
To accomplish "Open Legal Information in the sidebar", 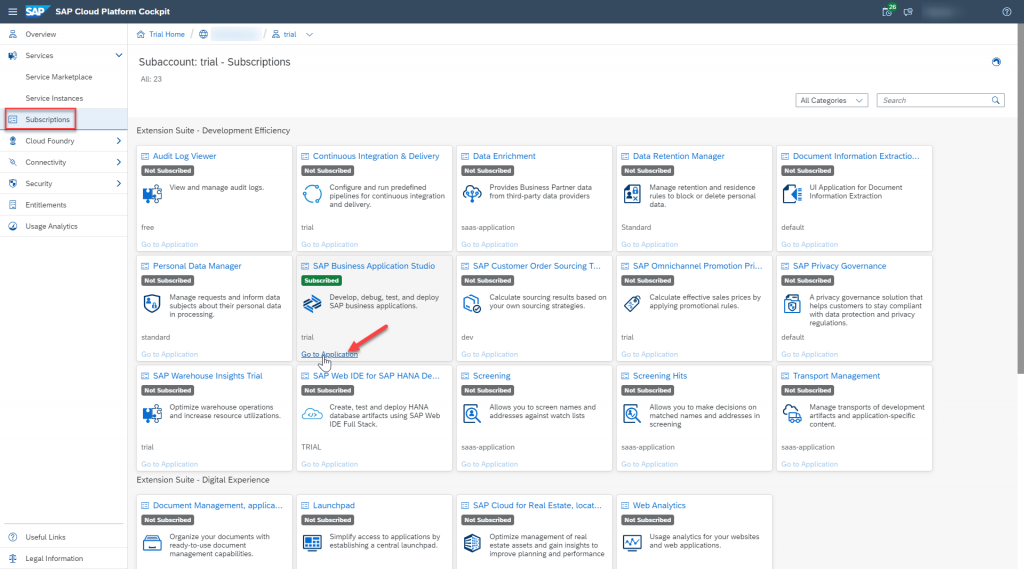I will 63,559.
